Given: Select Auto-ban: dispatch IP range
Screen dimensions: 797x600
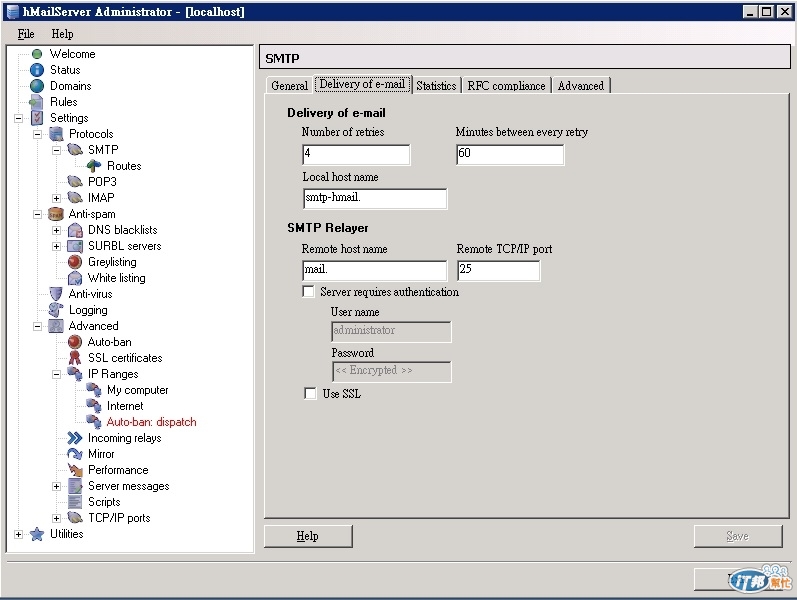Looking at the screenshot, I should [x=151, y=422].
